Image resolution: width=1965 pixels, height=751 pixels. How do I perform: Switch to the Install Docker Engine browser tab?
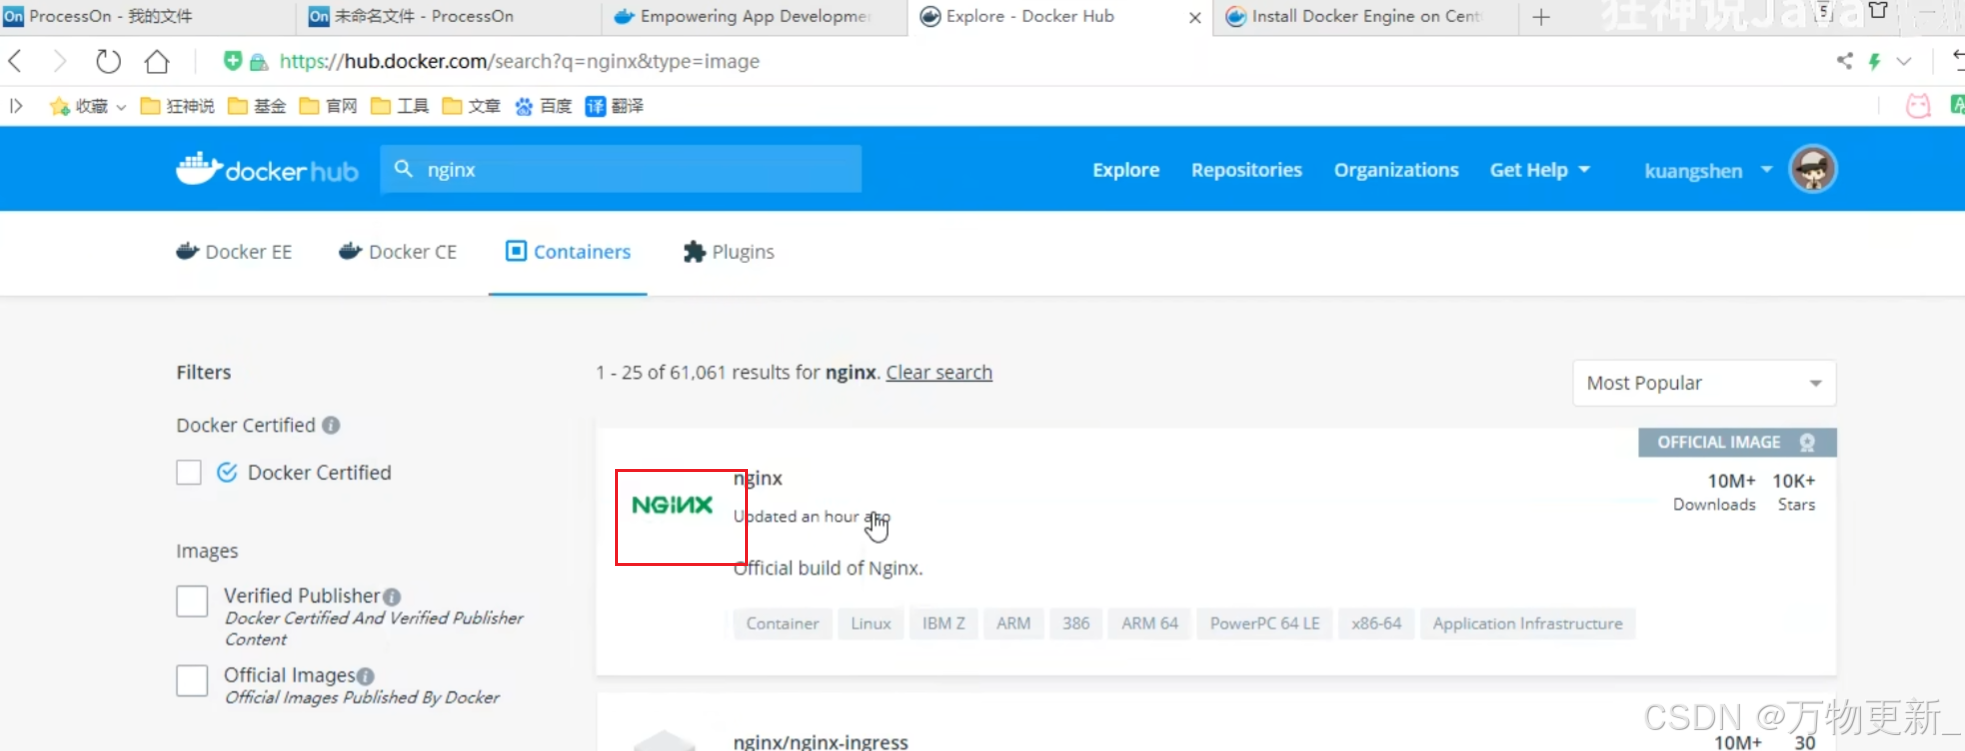[x=1366, y=17]
